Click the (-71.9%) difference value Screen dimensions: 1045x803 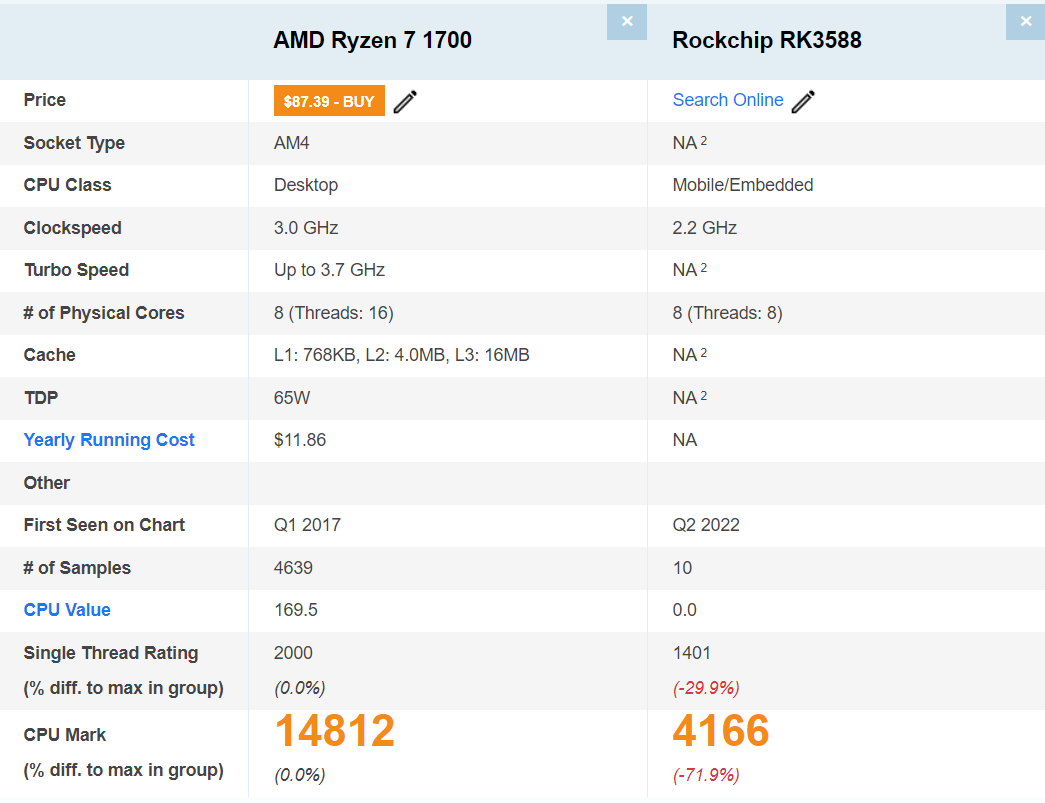[706, 775]
